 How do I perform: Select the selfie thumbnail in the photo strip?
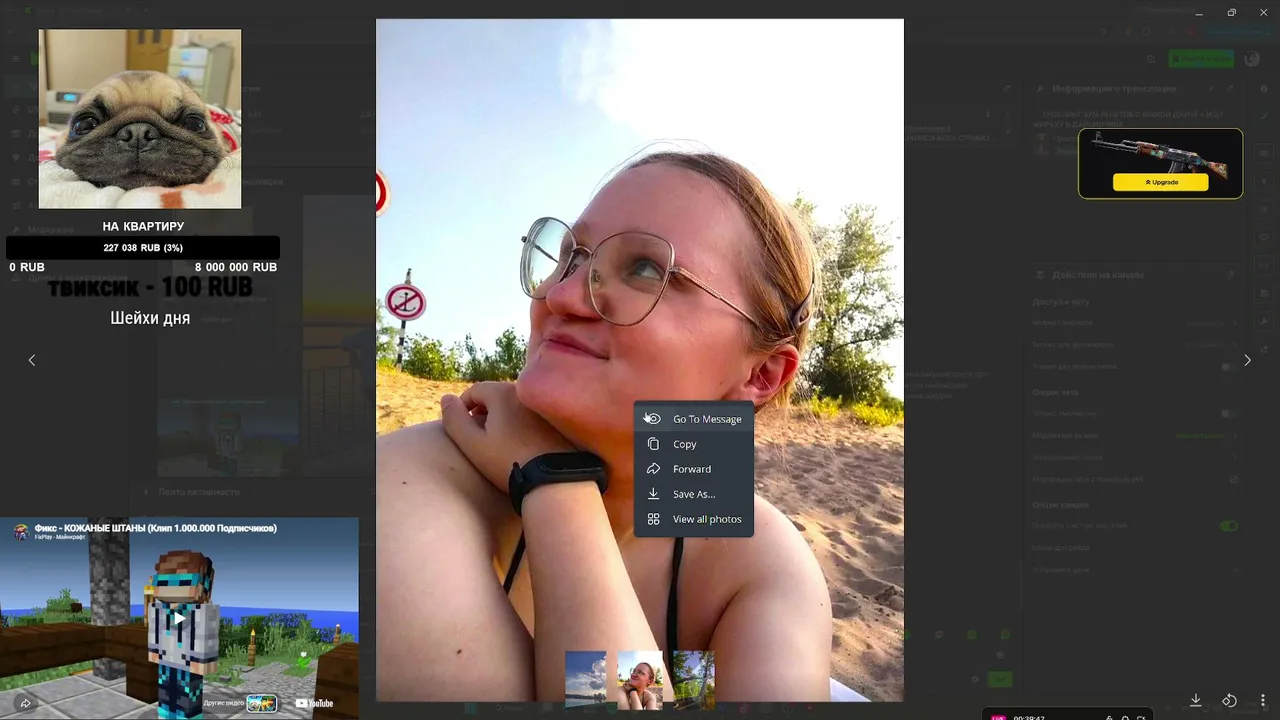pos(640,680)
